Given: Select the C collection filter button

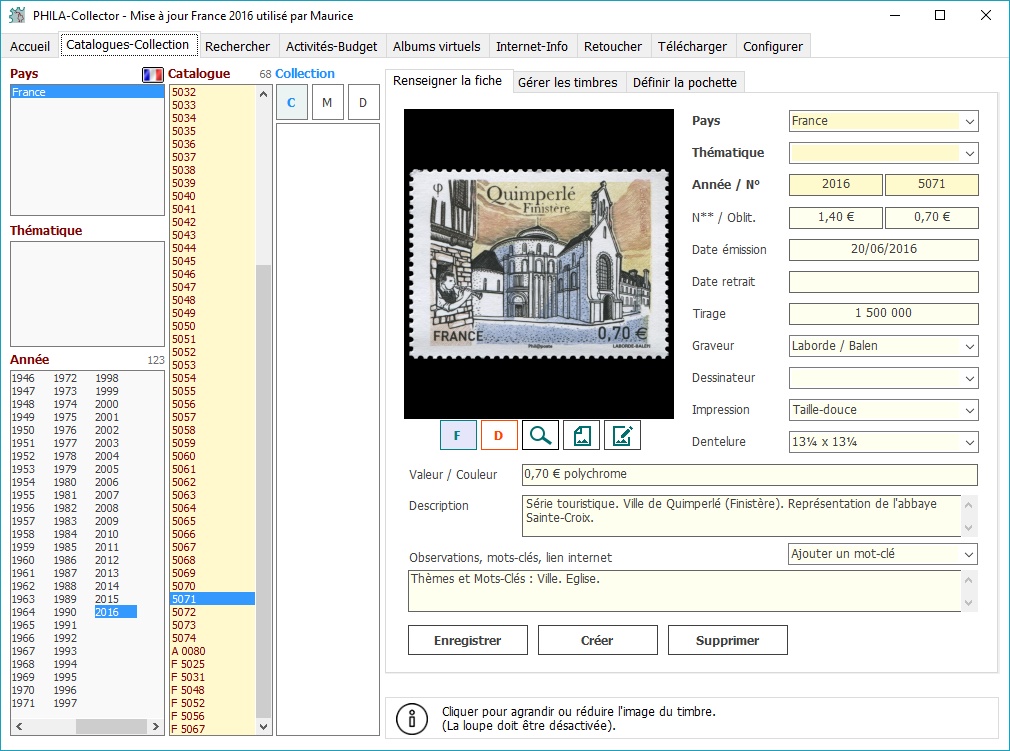Looking at the screenshot, I should tap(292, 103).
